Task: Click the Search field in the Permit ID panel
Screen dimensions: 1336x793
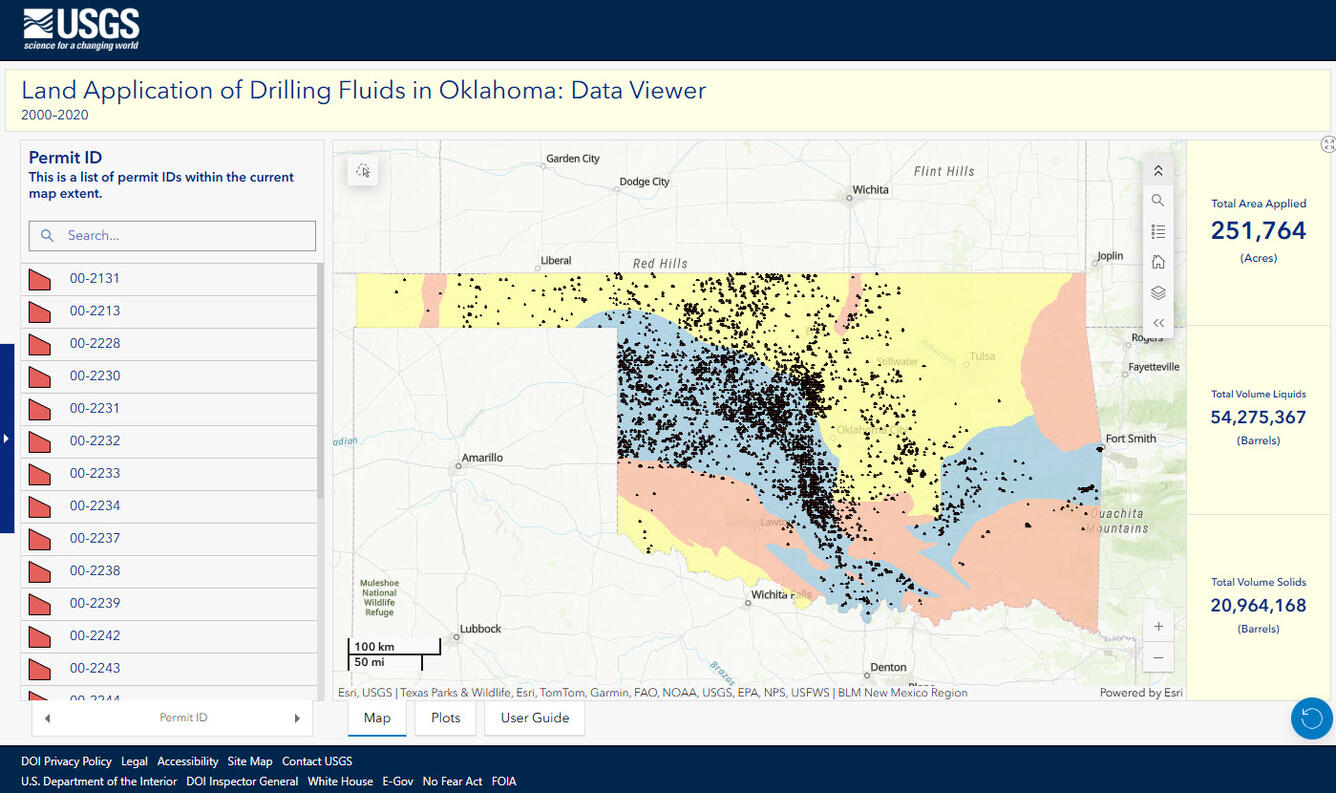Action: point(171,235)
